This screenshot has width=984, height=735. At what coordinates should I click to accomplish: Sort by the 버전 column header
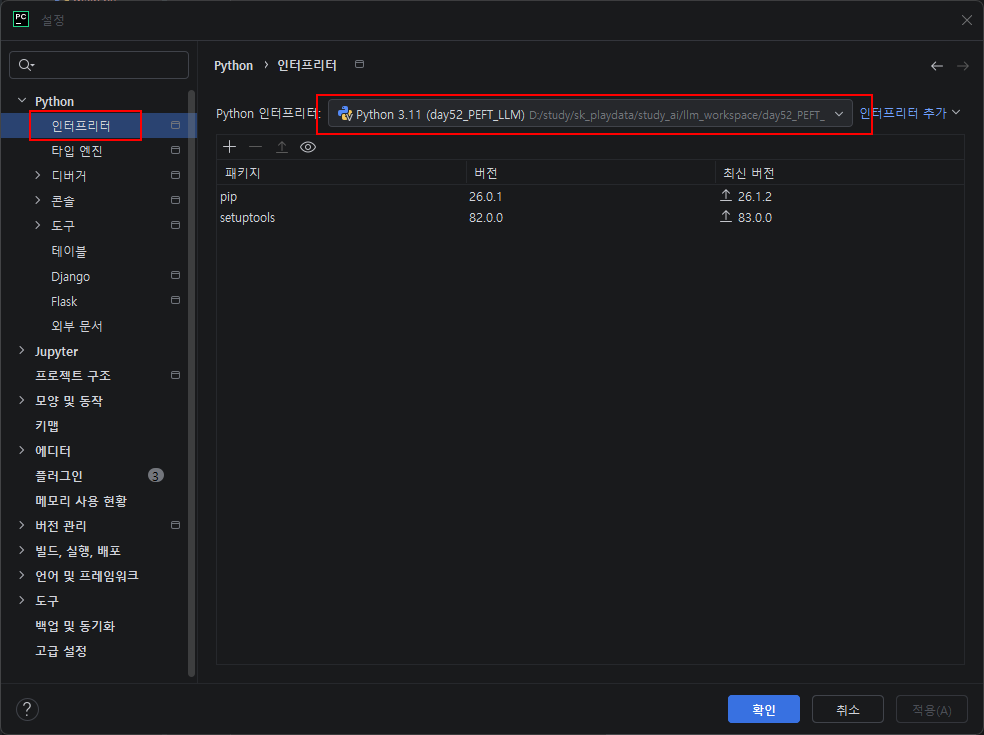coord(590,173)
